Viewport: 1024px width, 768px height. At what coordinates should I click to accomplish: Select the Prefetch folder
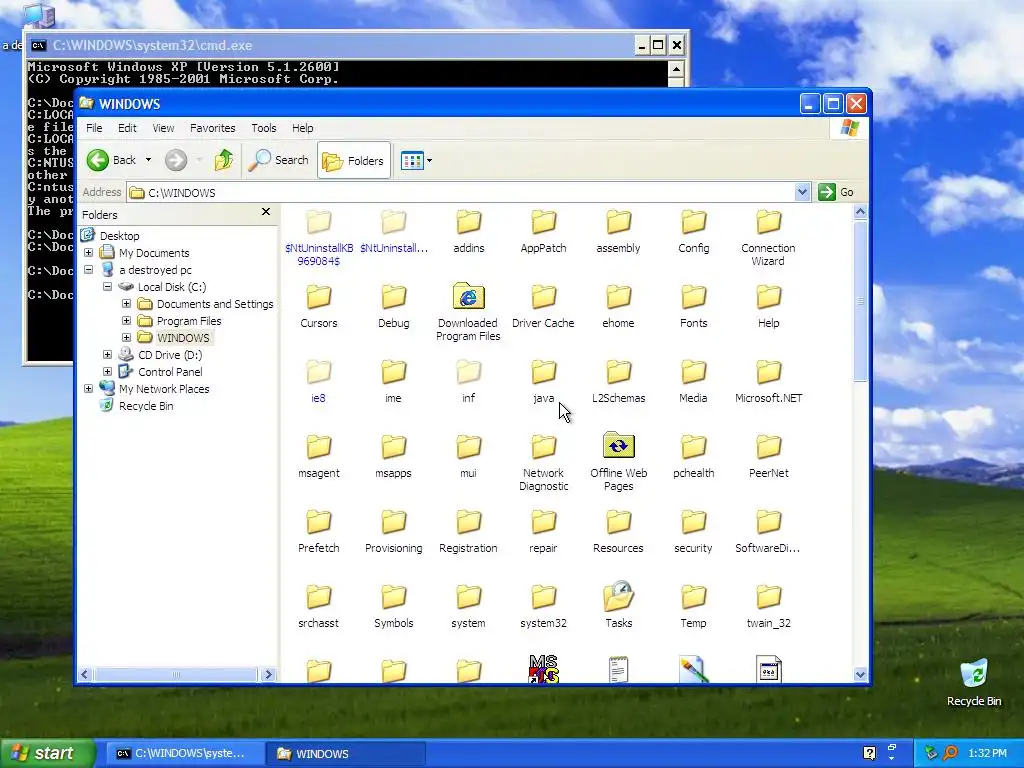319,530
